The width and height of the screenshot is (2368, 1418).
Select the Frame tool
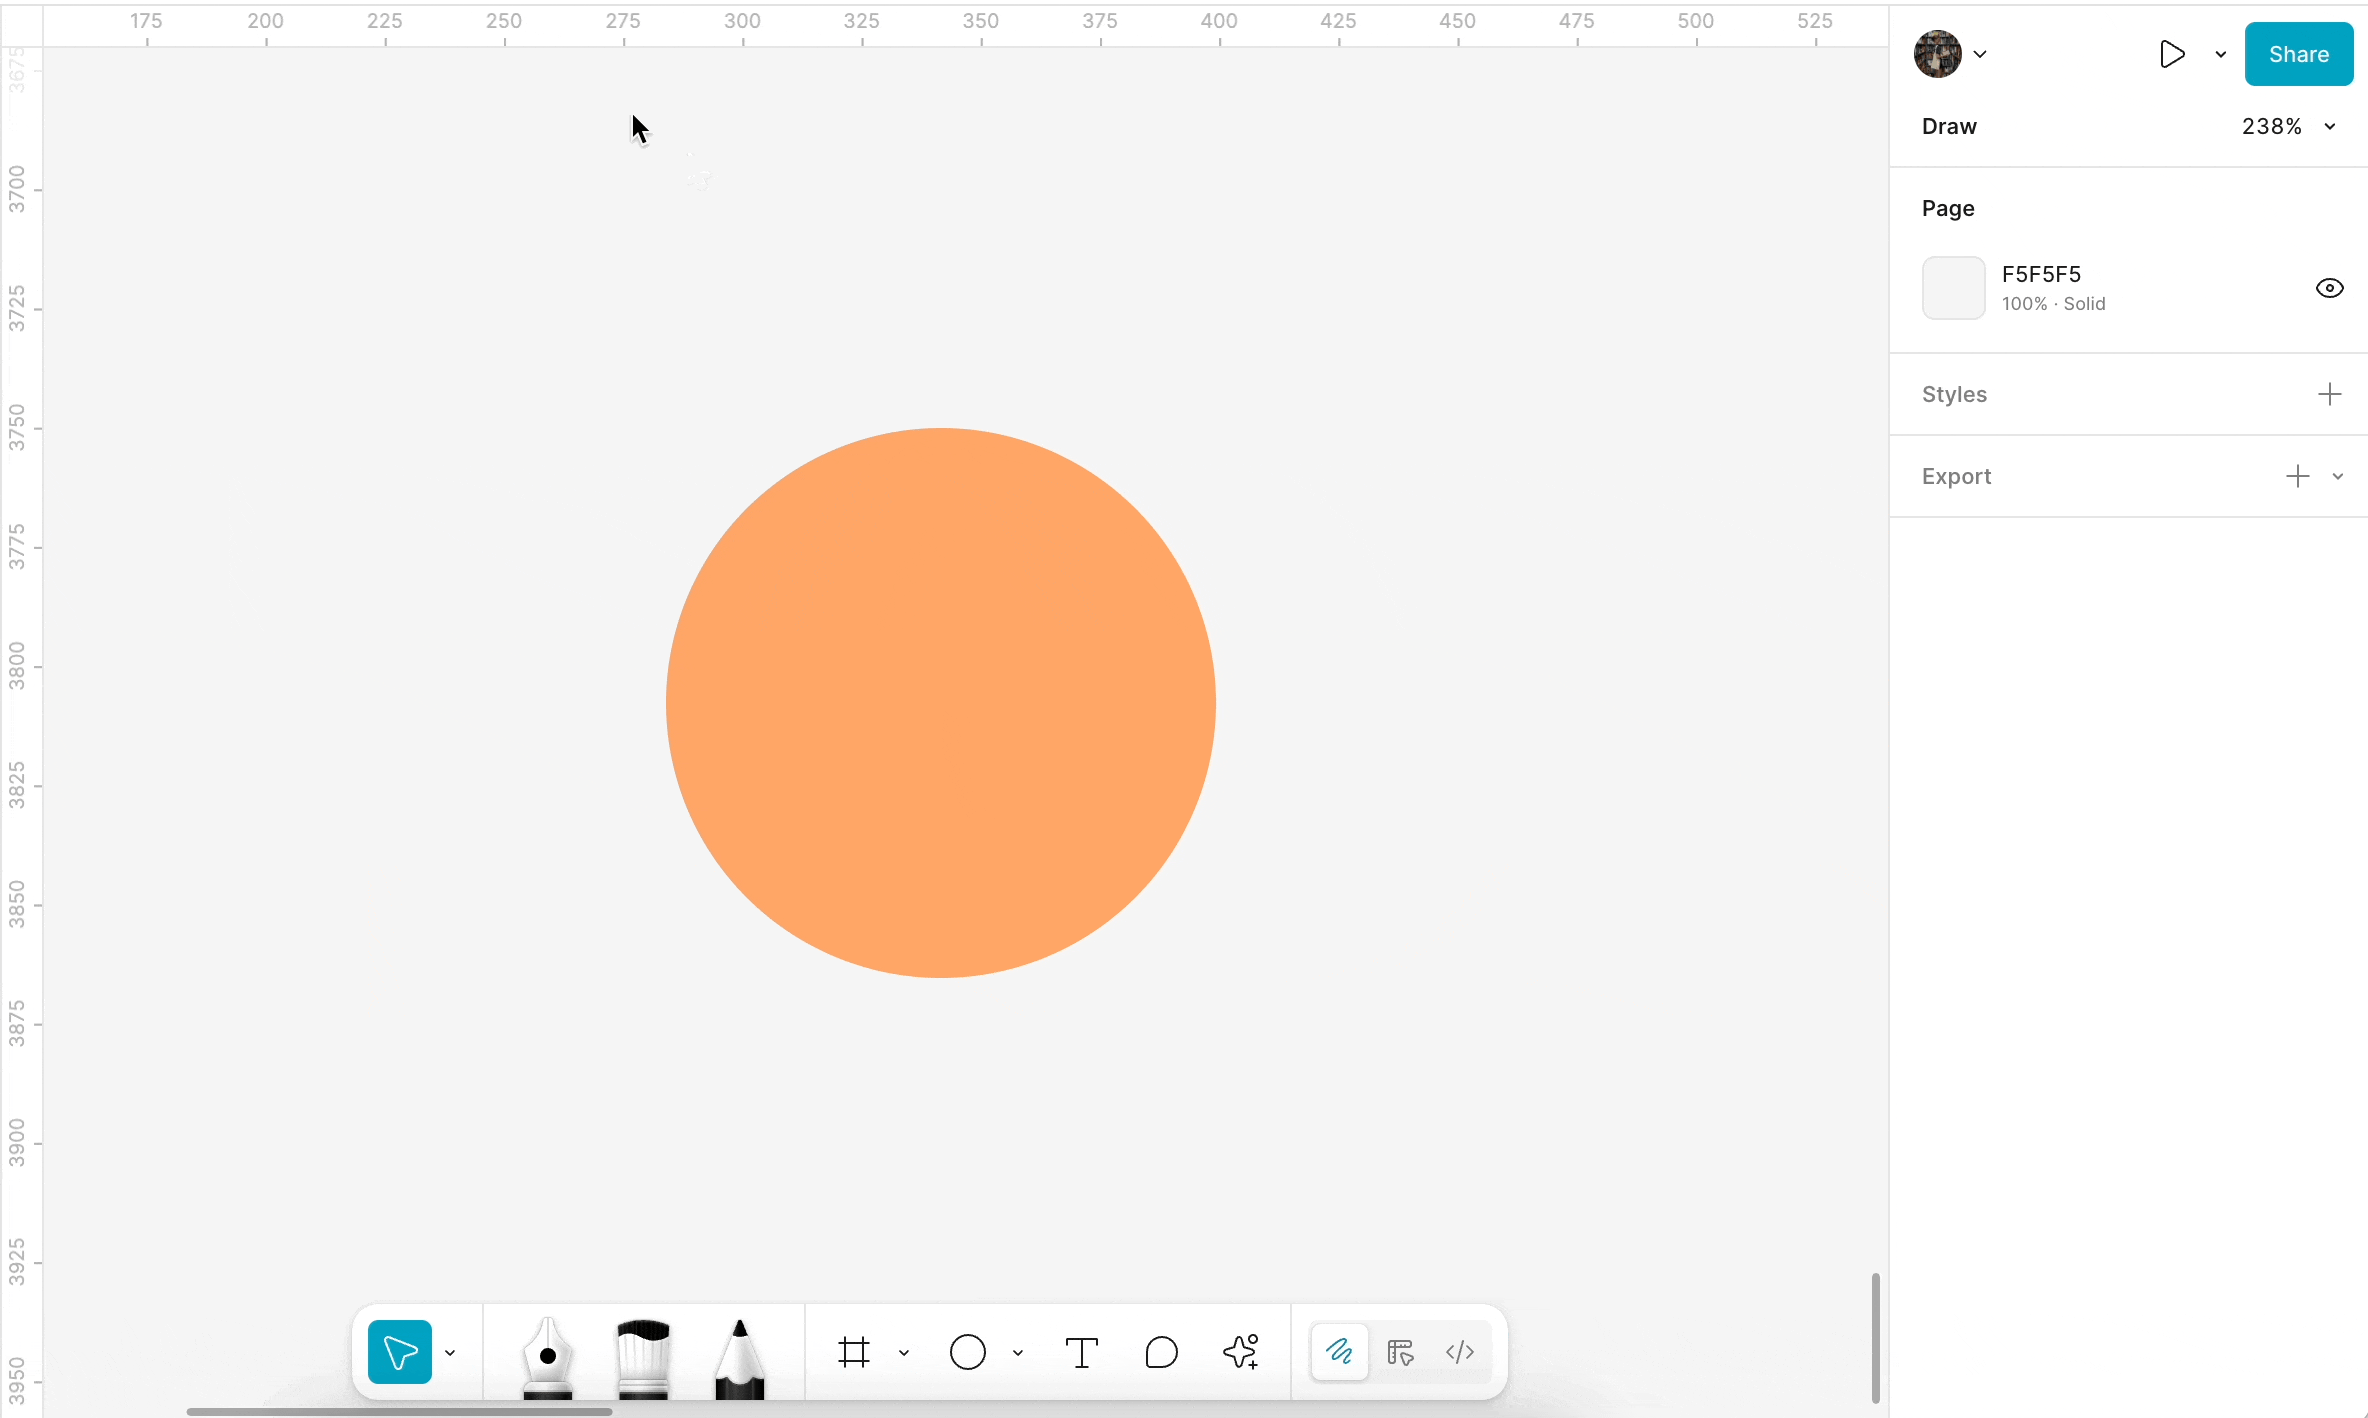click(x=854, y=1352)
